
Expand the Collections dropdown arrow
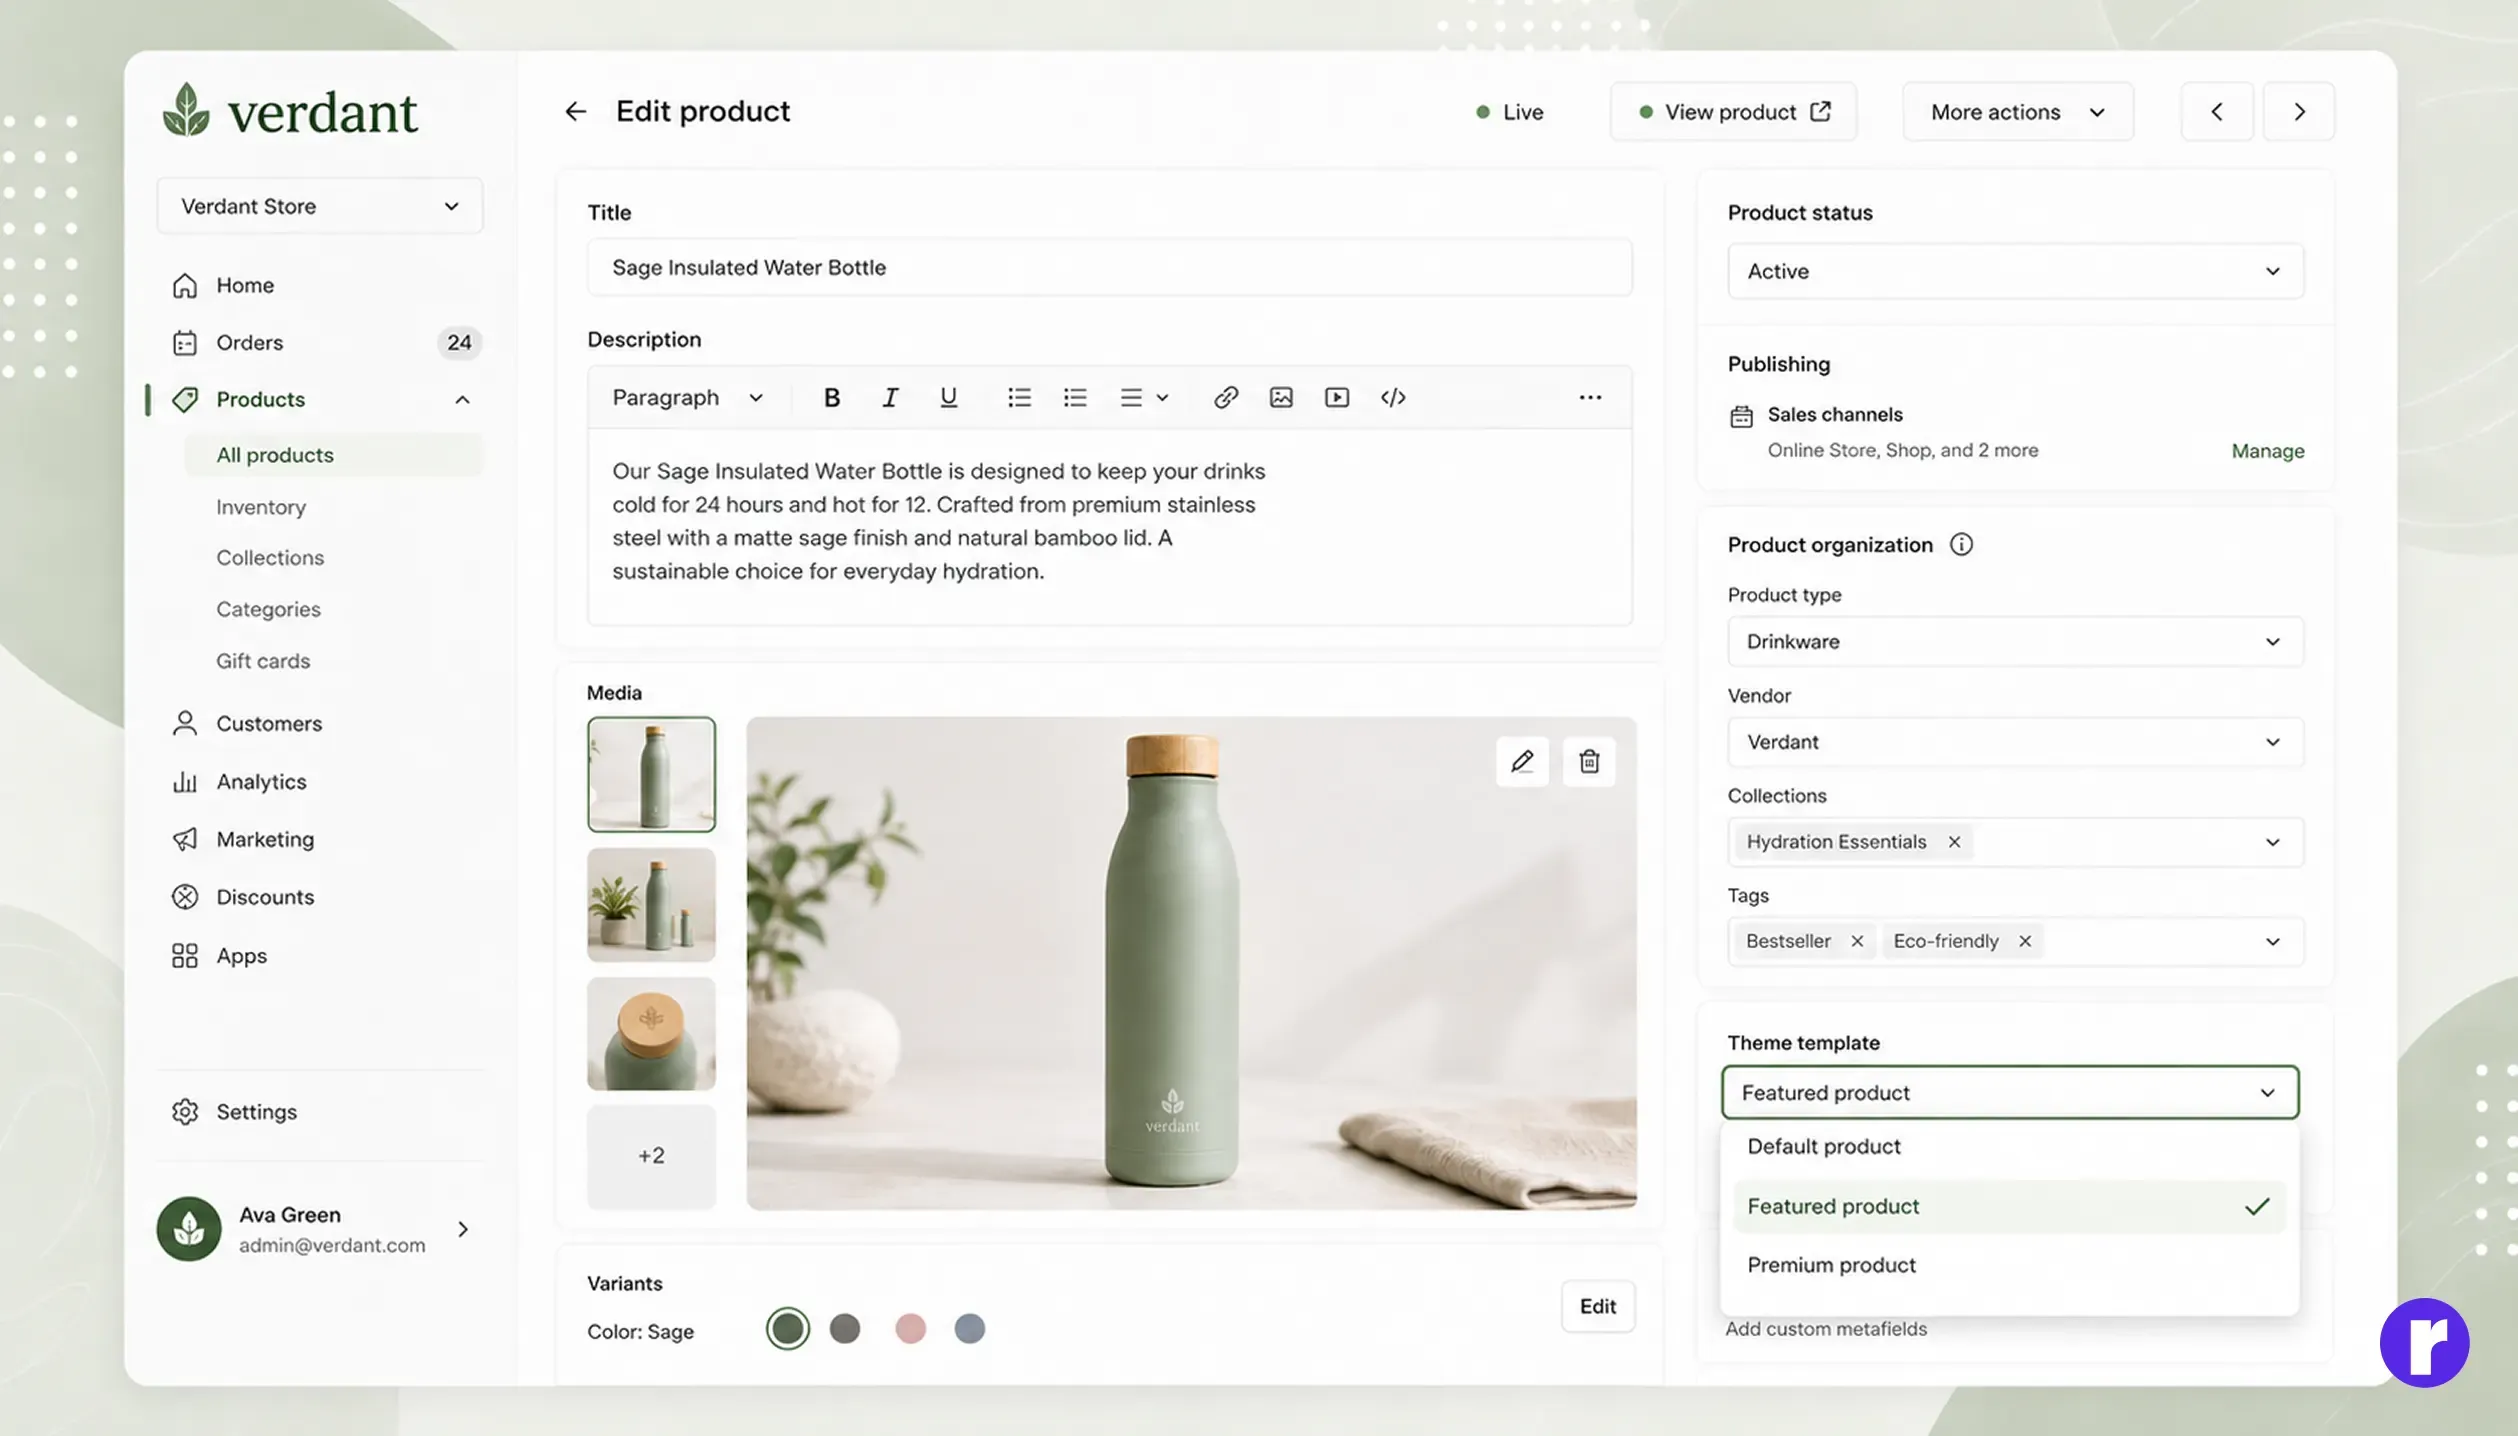click(x=2272, y=842)
